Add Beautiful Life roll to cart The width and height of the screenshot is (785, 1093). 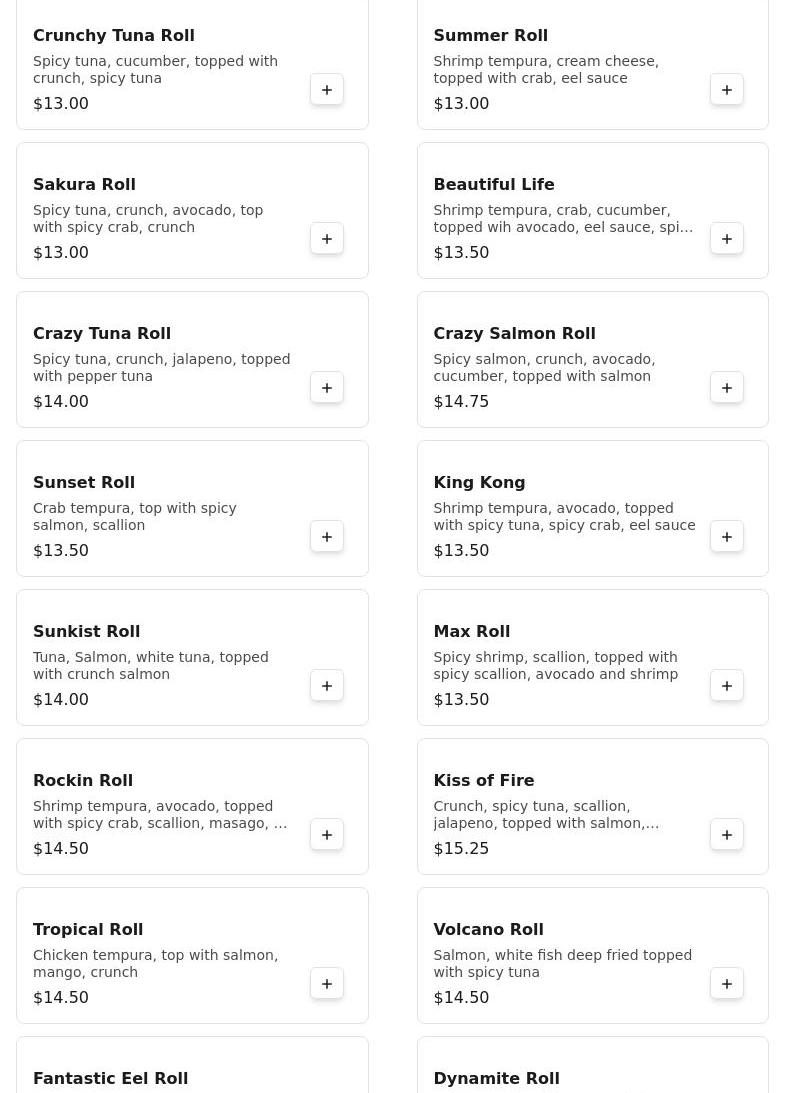click(x=727, y=239)
